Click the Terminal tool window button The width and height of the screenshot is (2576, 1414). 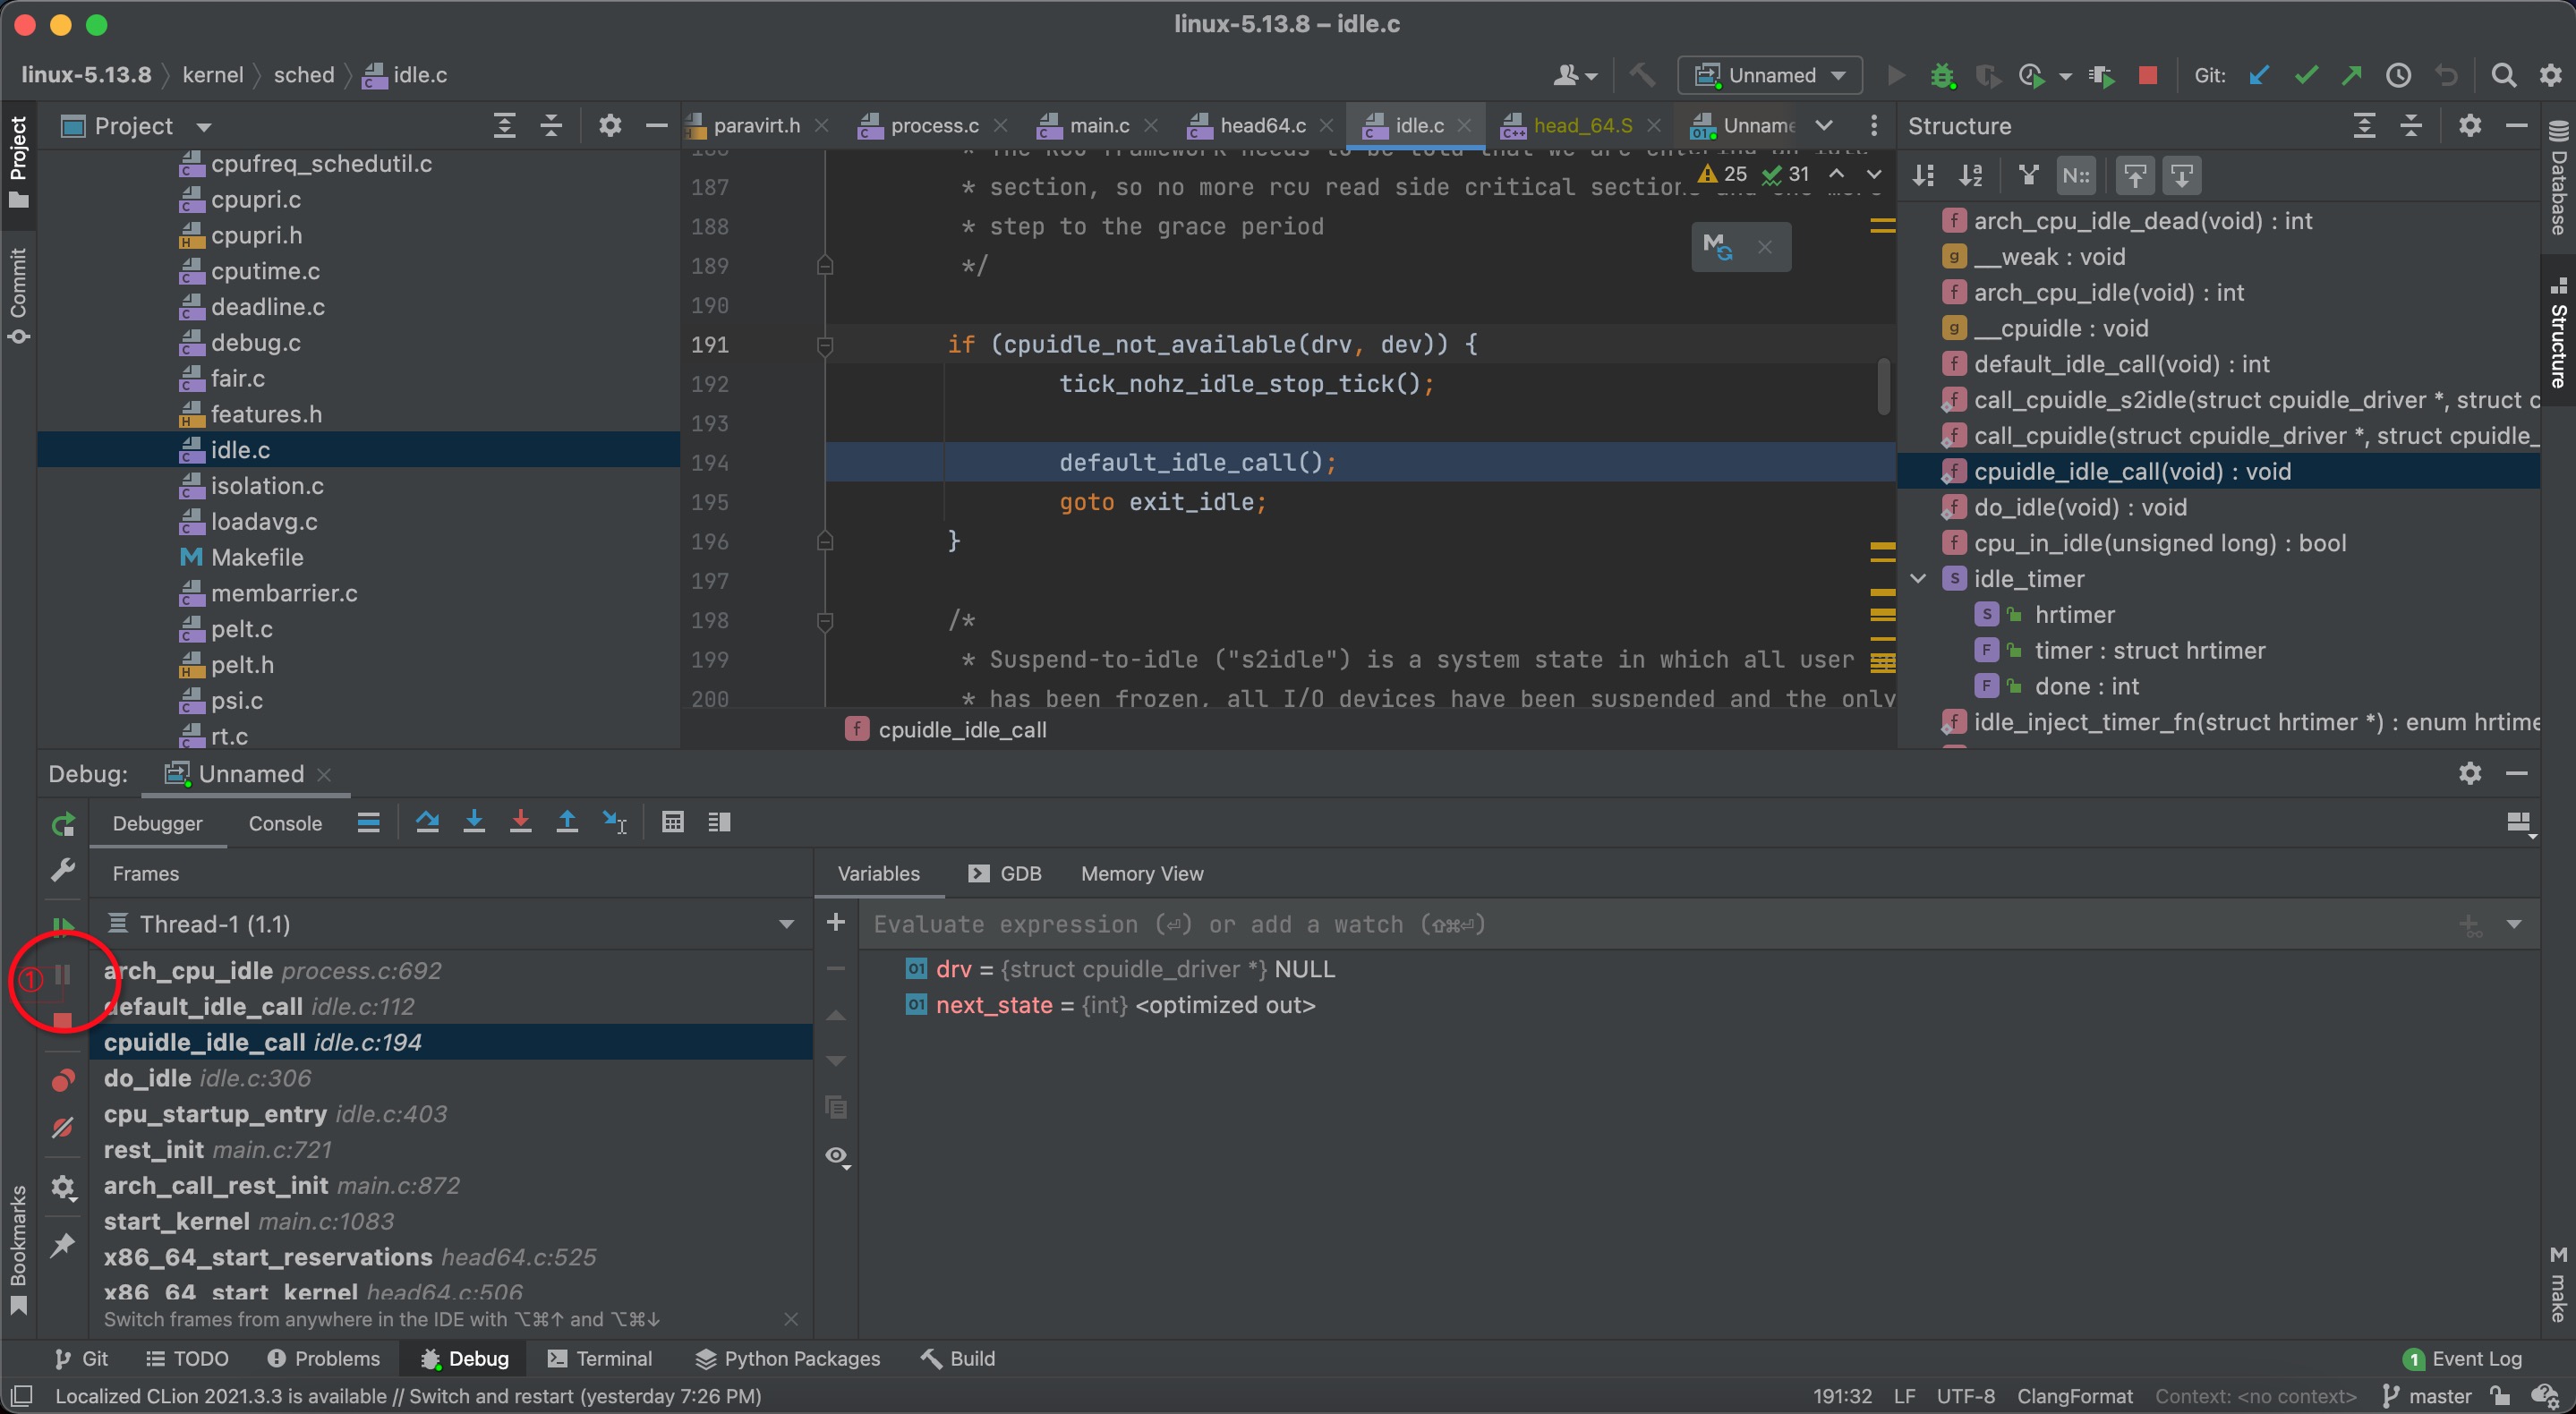coord(600,1358)
